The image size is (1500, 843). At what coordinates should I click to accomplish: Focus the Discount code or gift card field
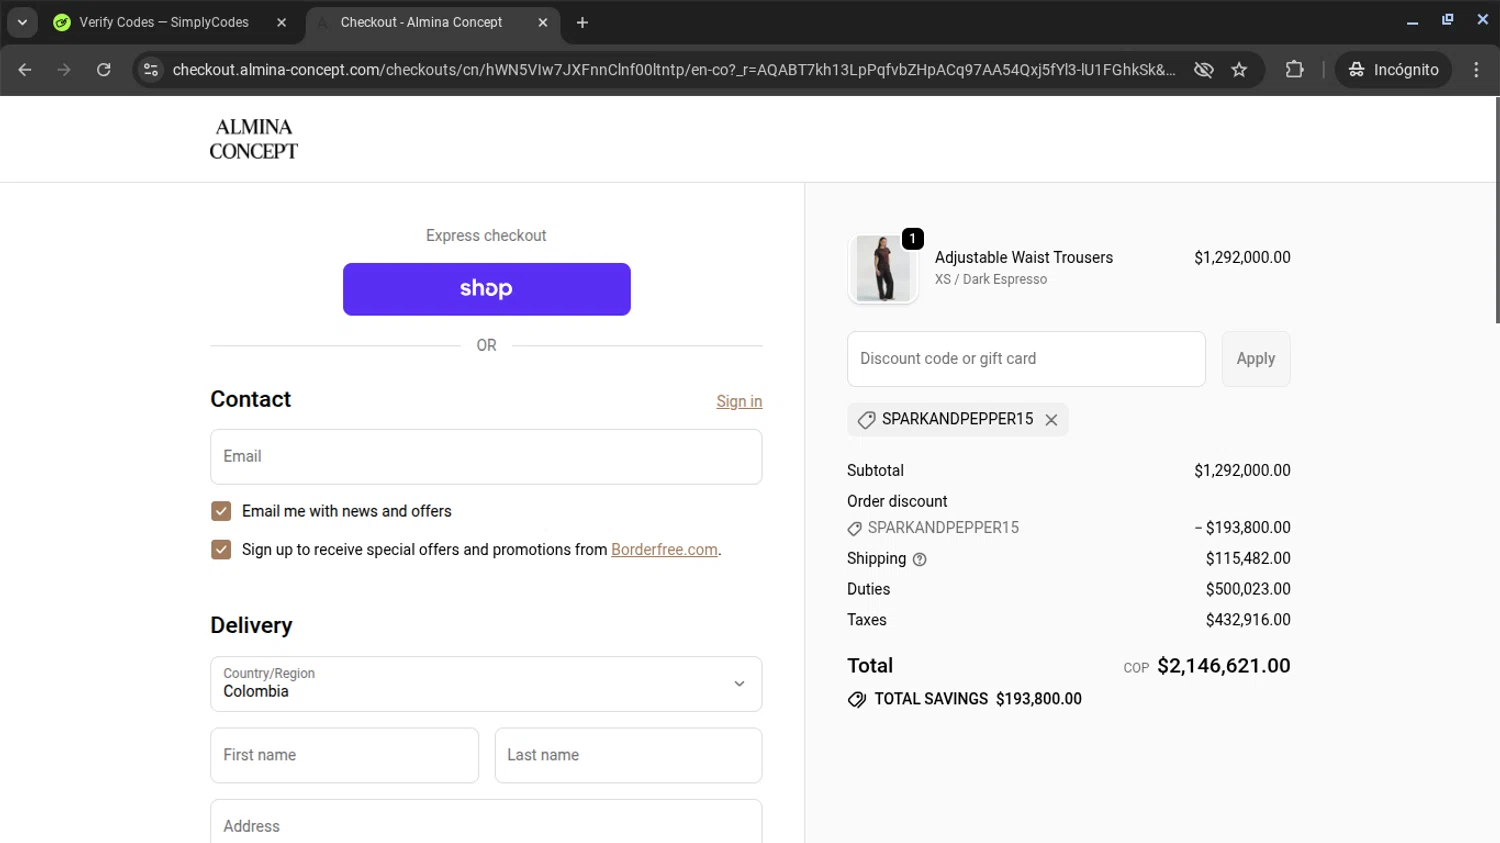click(1026, 359)
